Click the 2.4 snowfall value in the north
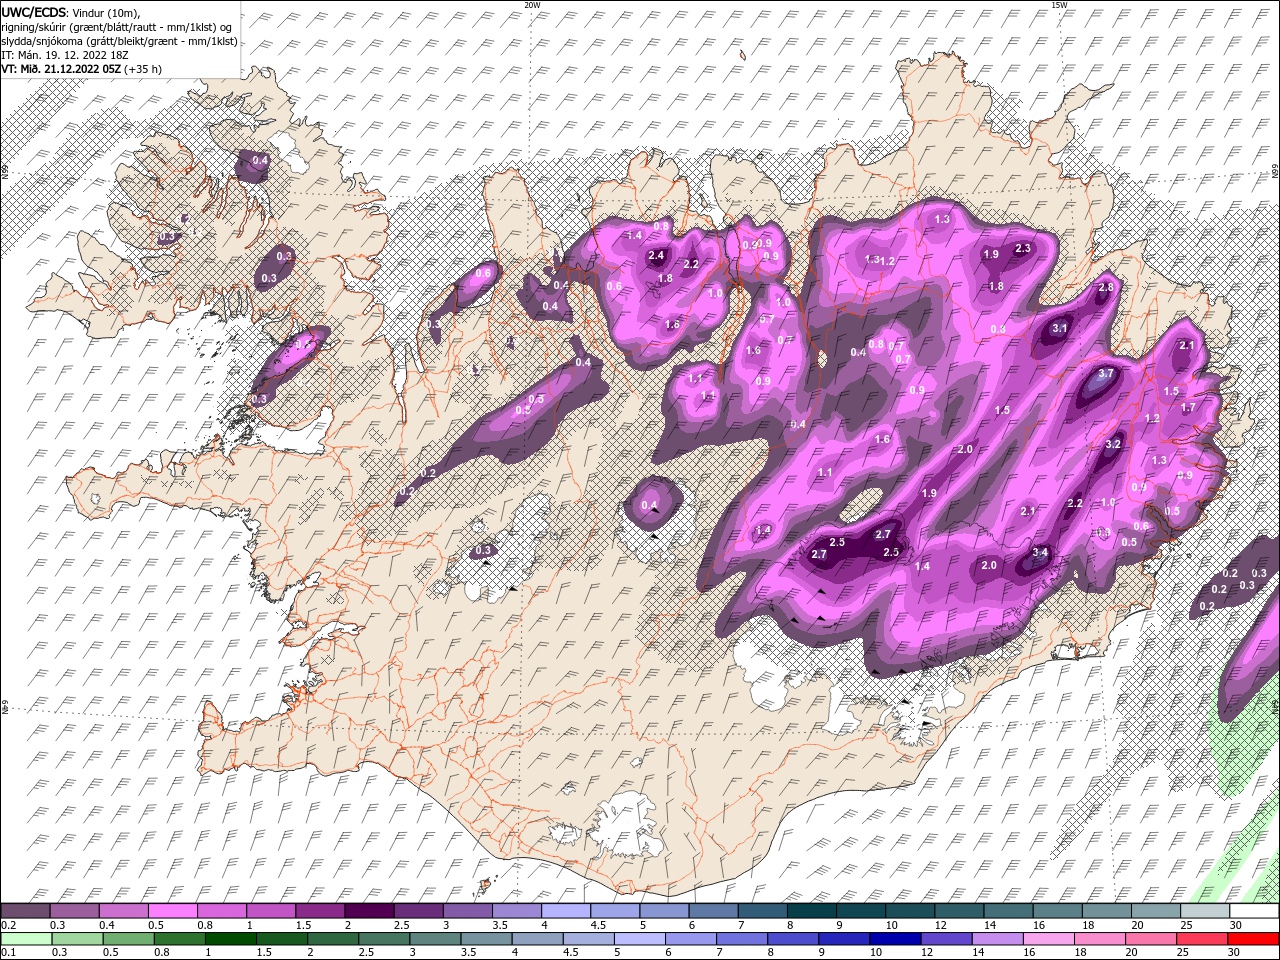This screenshot has width=1280, height=960. click(656, 255)
